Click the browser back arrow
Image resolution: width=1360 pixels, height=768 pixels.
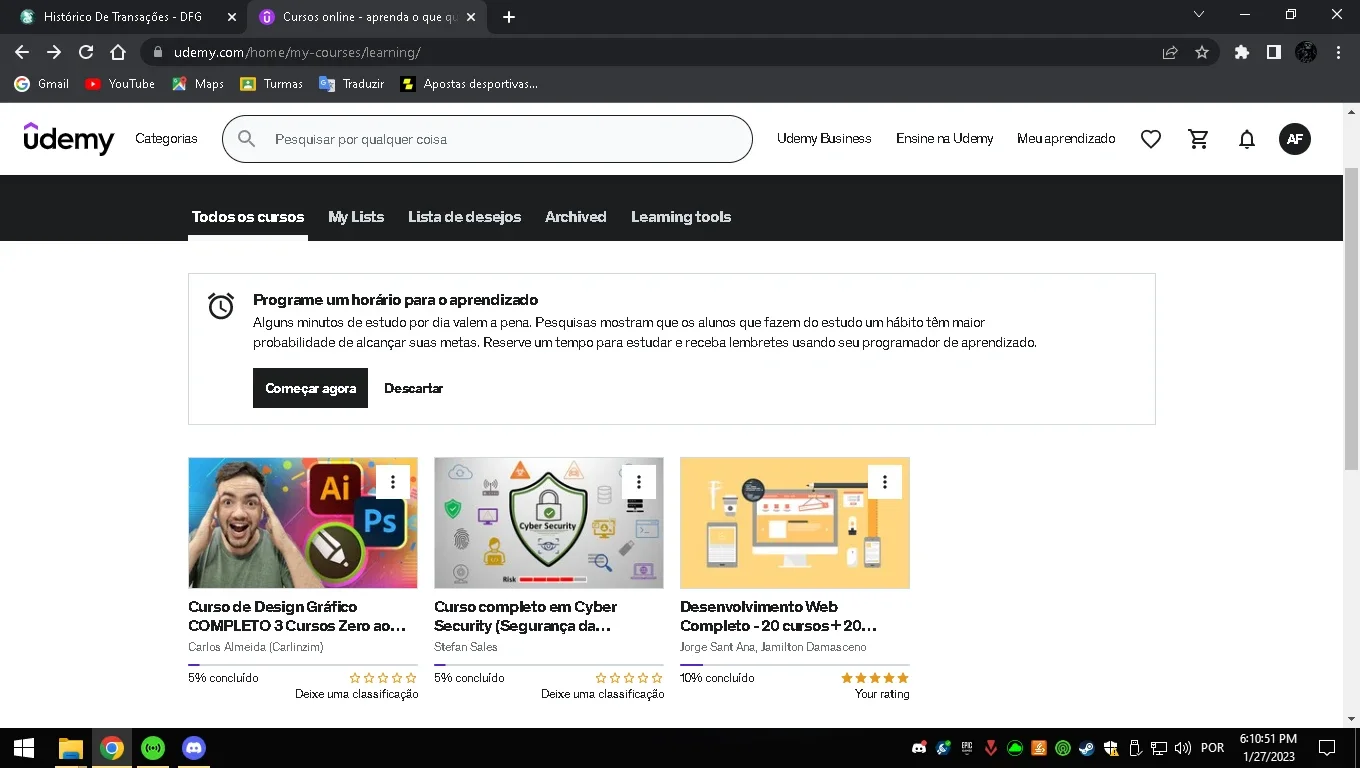pos(22,52)
